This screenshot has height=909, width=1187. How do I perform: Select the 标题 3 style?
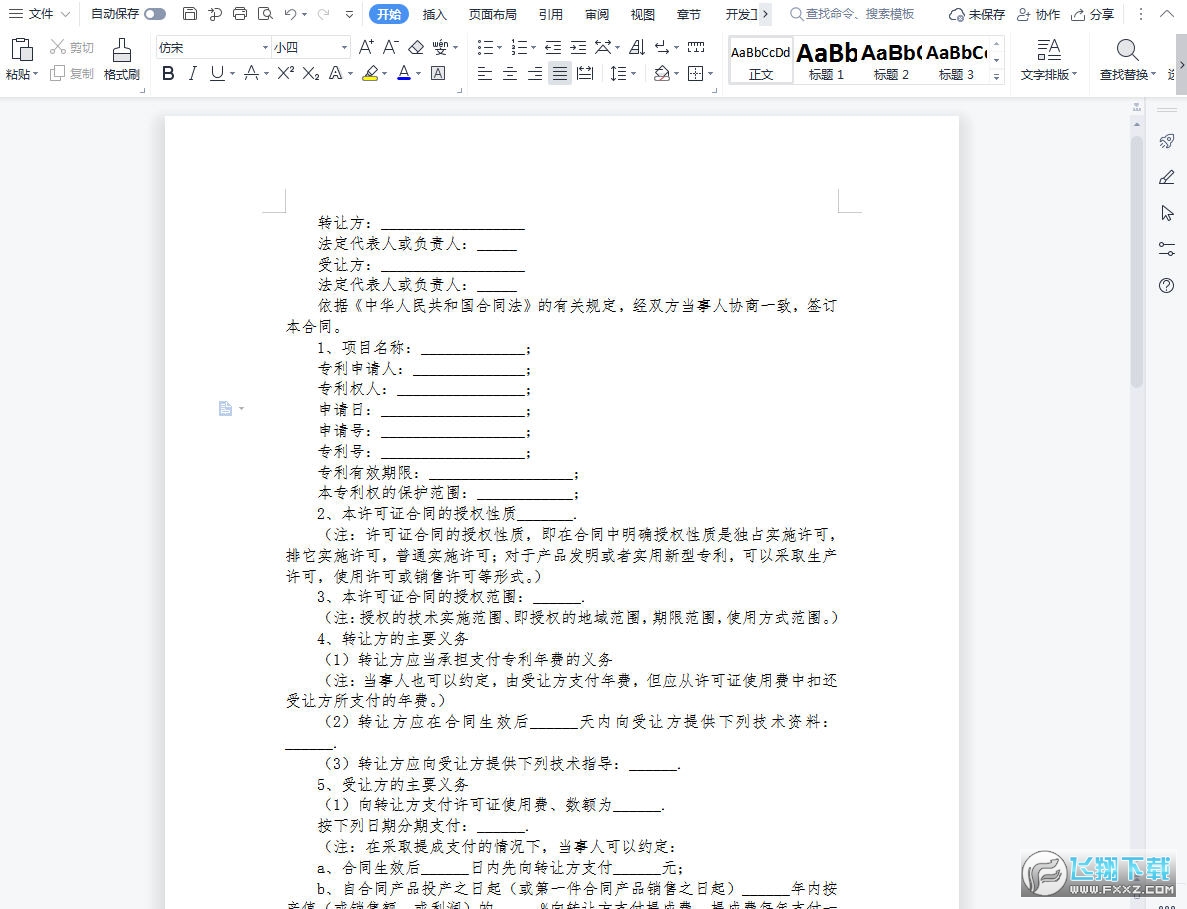pyautogui.click(x=956, y=60)
